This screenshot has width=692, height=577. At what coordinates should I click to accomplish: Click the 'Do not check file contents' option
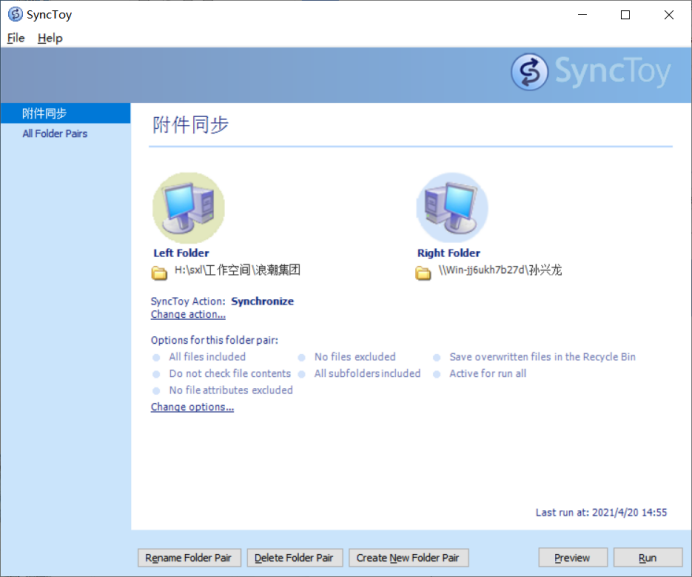click(x=230, y=373)
